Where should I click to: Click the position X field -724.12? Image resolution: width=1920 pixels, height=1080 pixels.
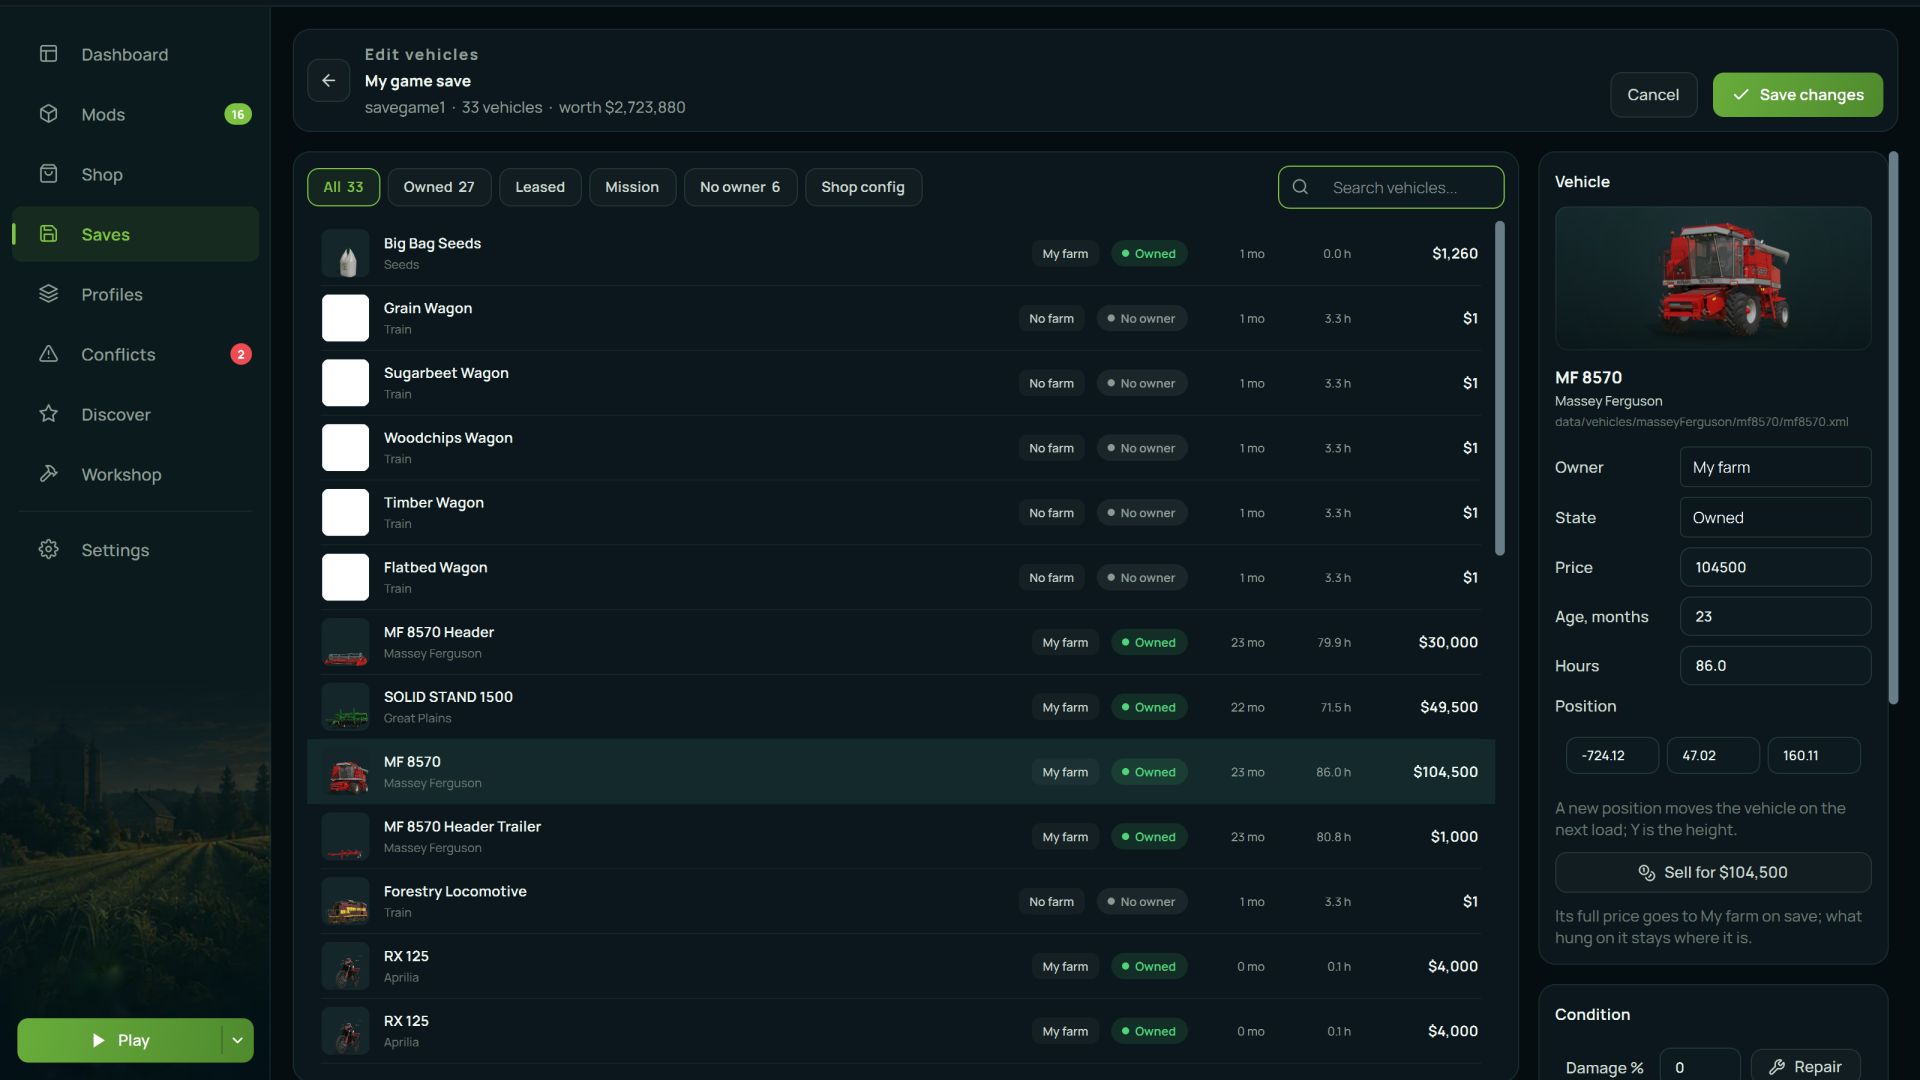click(x=1612, y=755)
